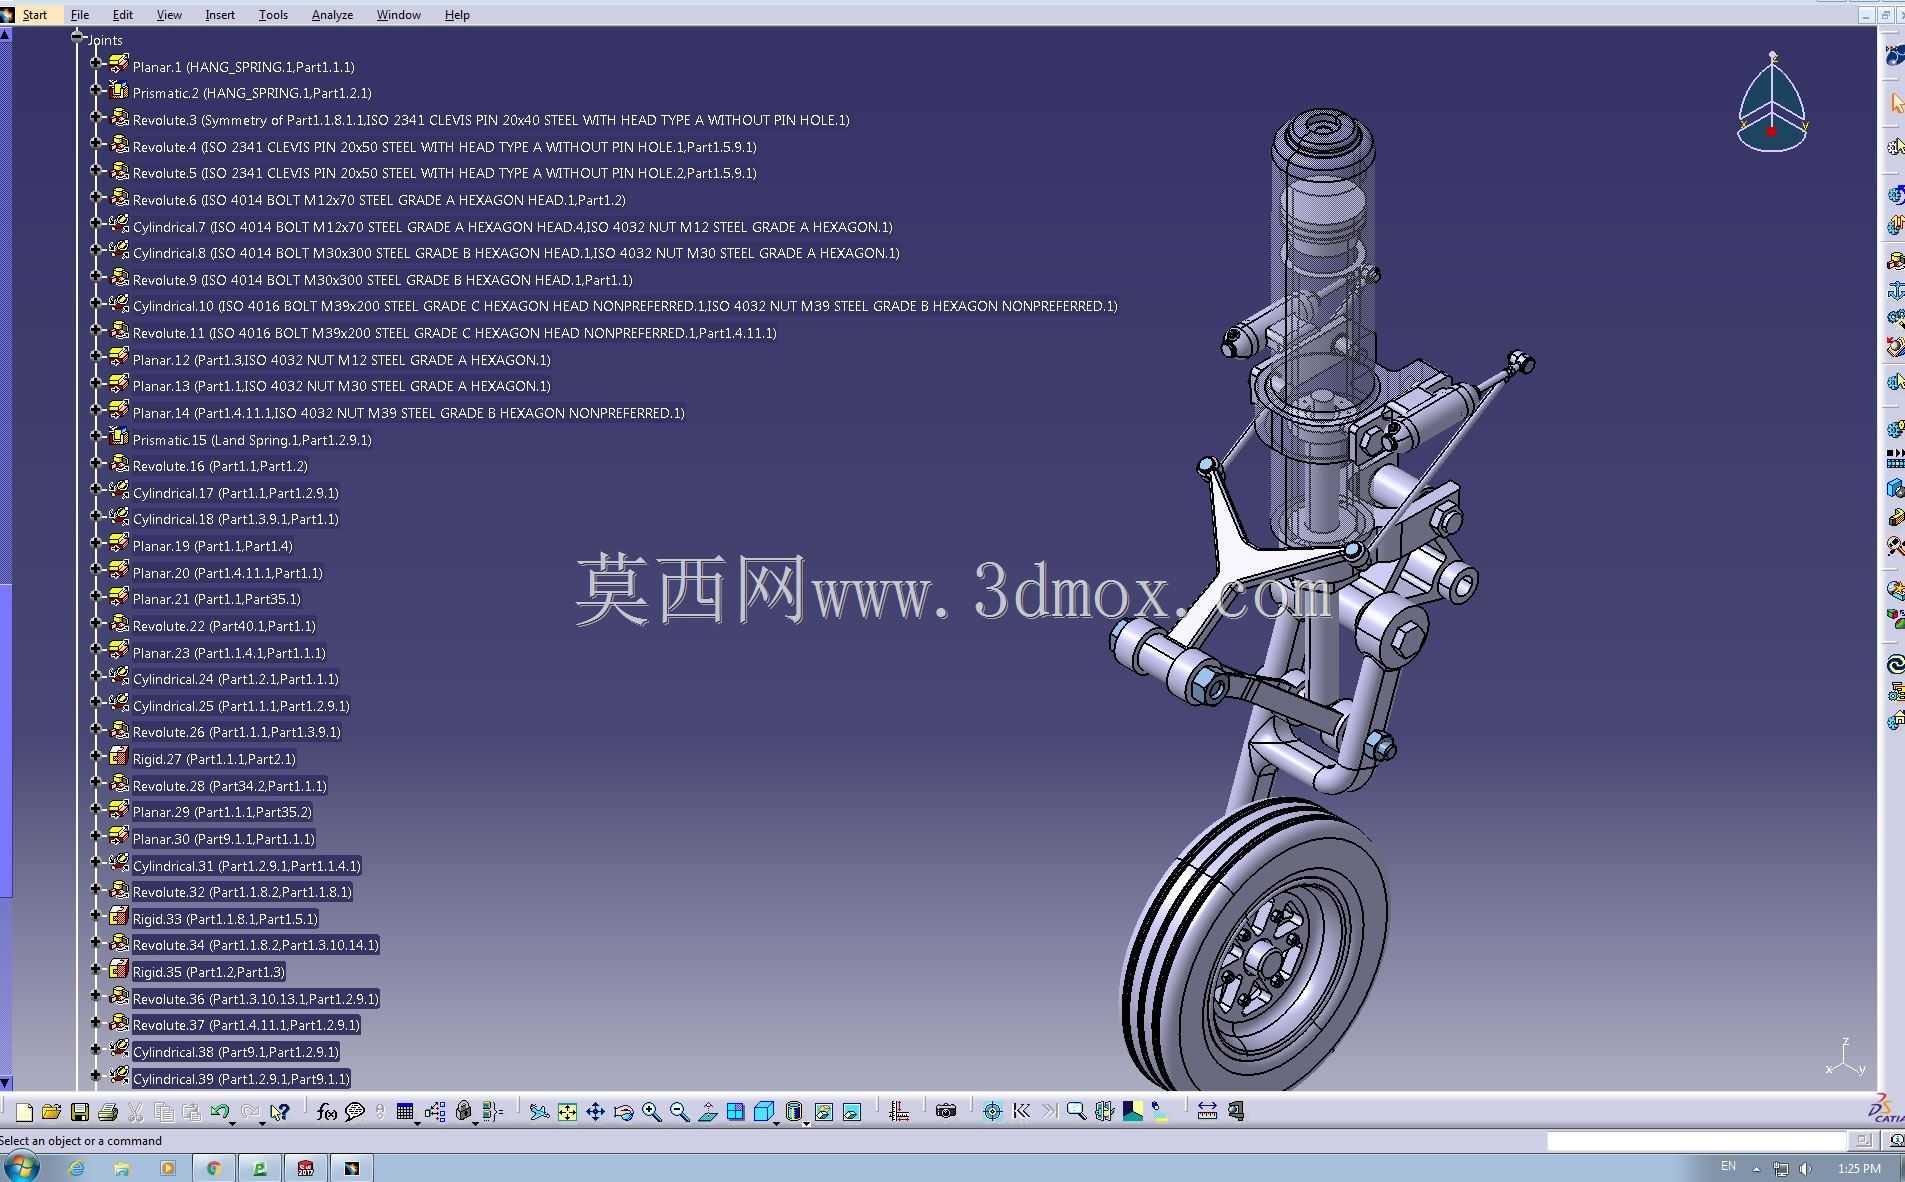Open Internet Explorer from the taskbar
1905x1182 pixels.
click(76, 1168)
